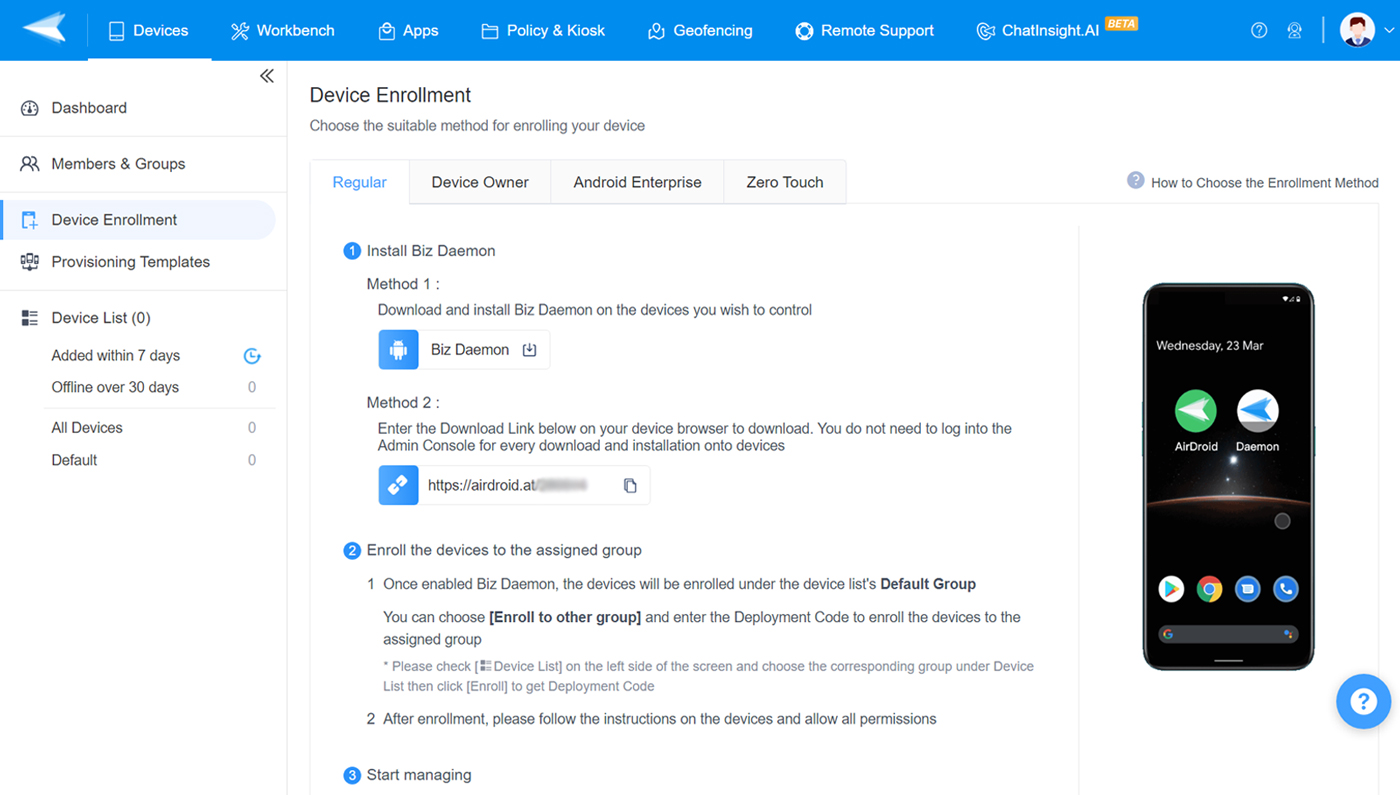Switch to the Device Owner tab

click(480, 182)
